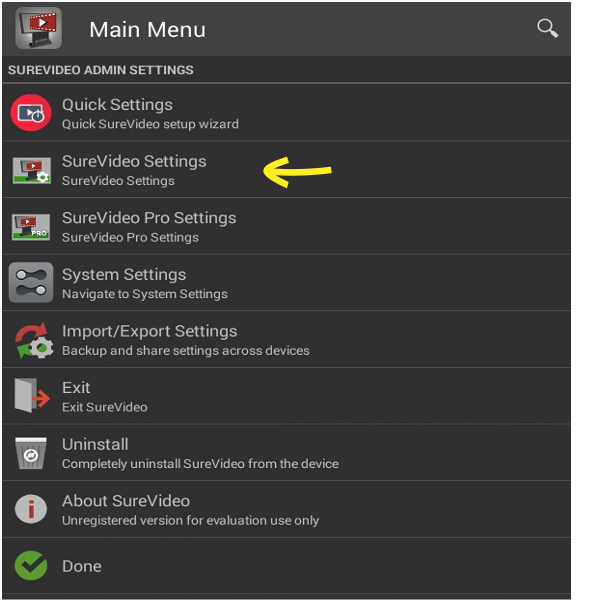Click 'SUREVIDEO ADMIN SETTINGS' section heading

(101, 70)
